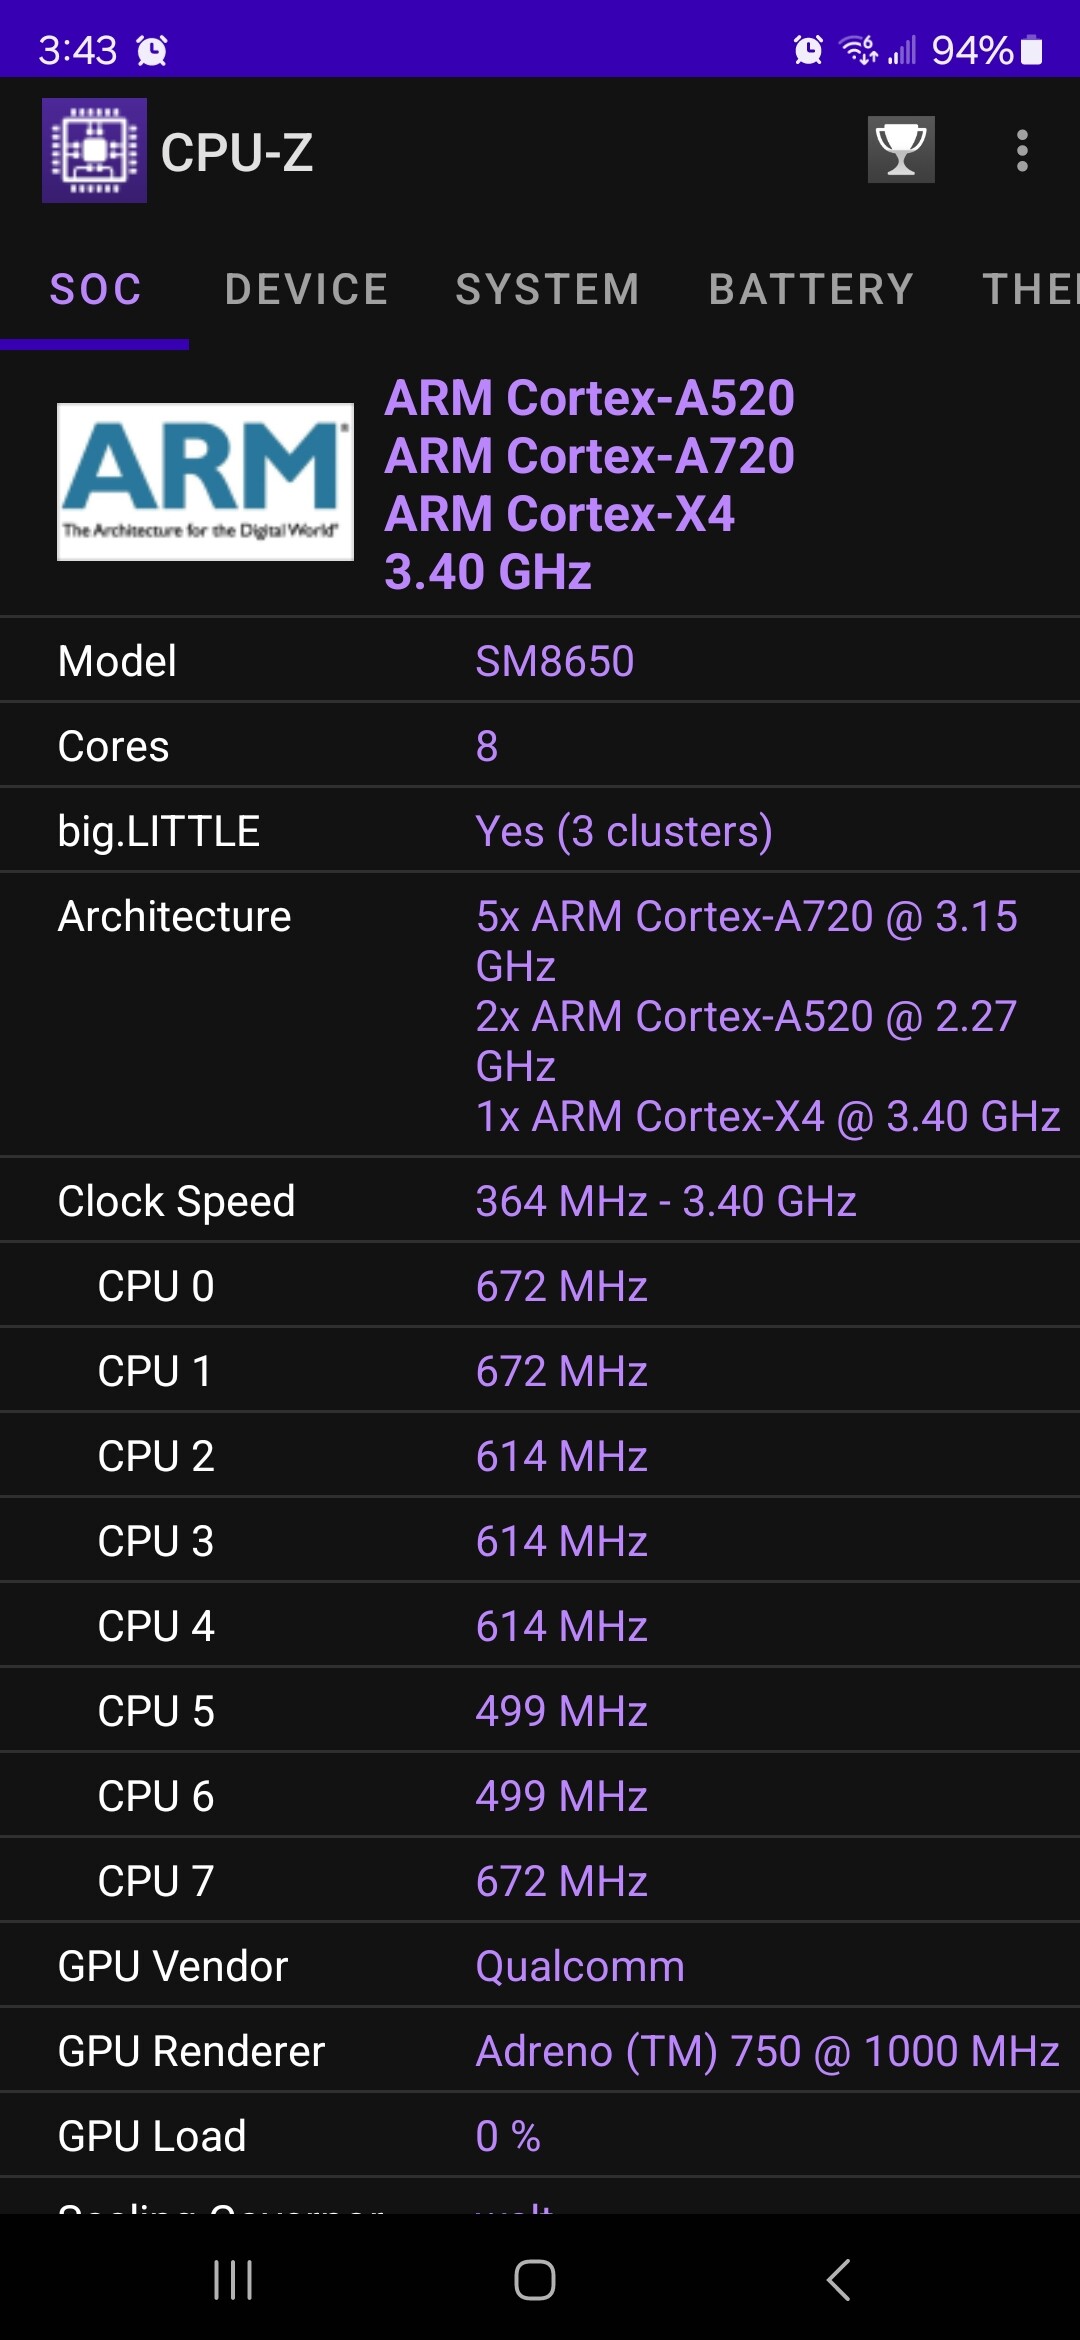Viewport: 1080px width, 2340px height.
Task: Switch to the SYSTEM tab
Action: coord(547,290)
